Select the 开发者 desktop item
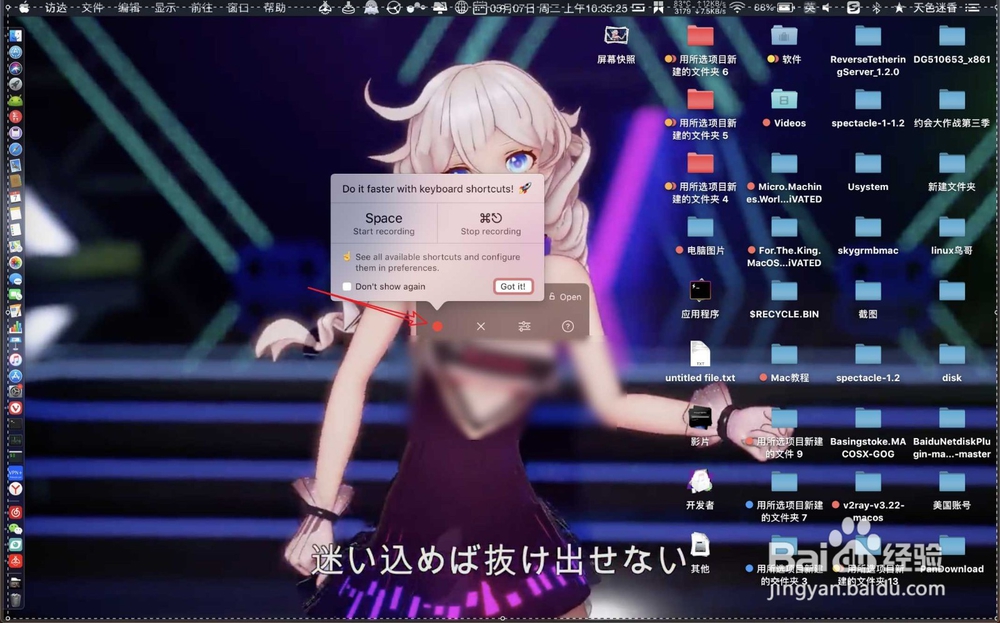 [x=700, y=481]
